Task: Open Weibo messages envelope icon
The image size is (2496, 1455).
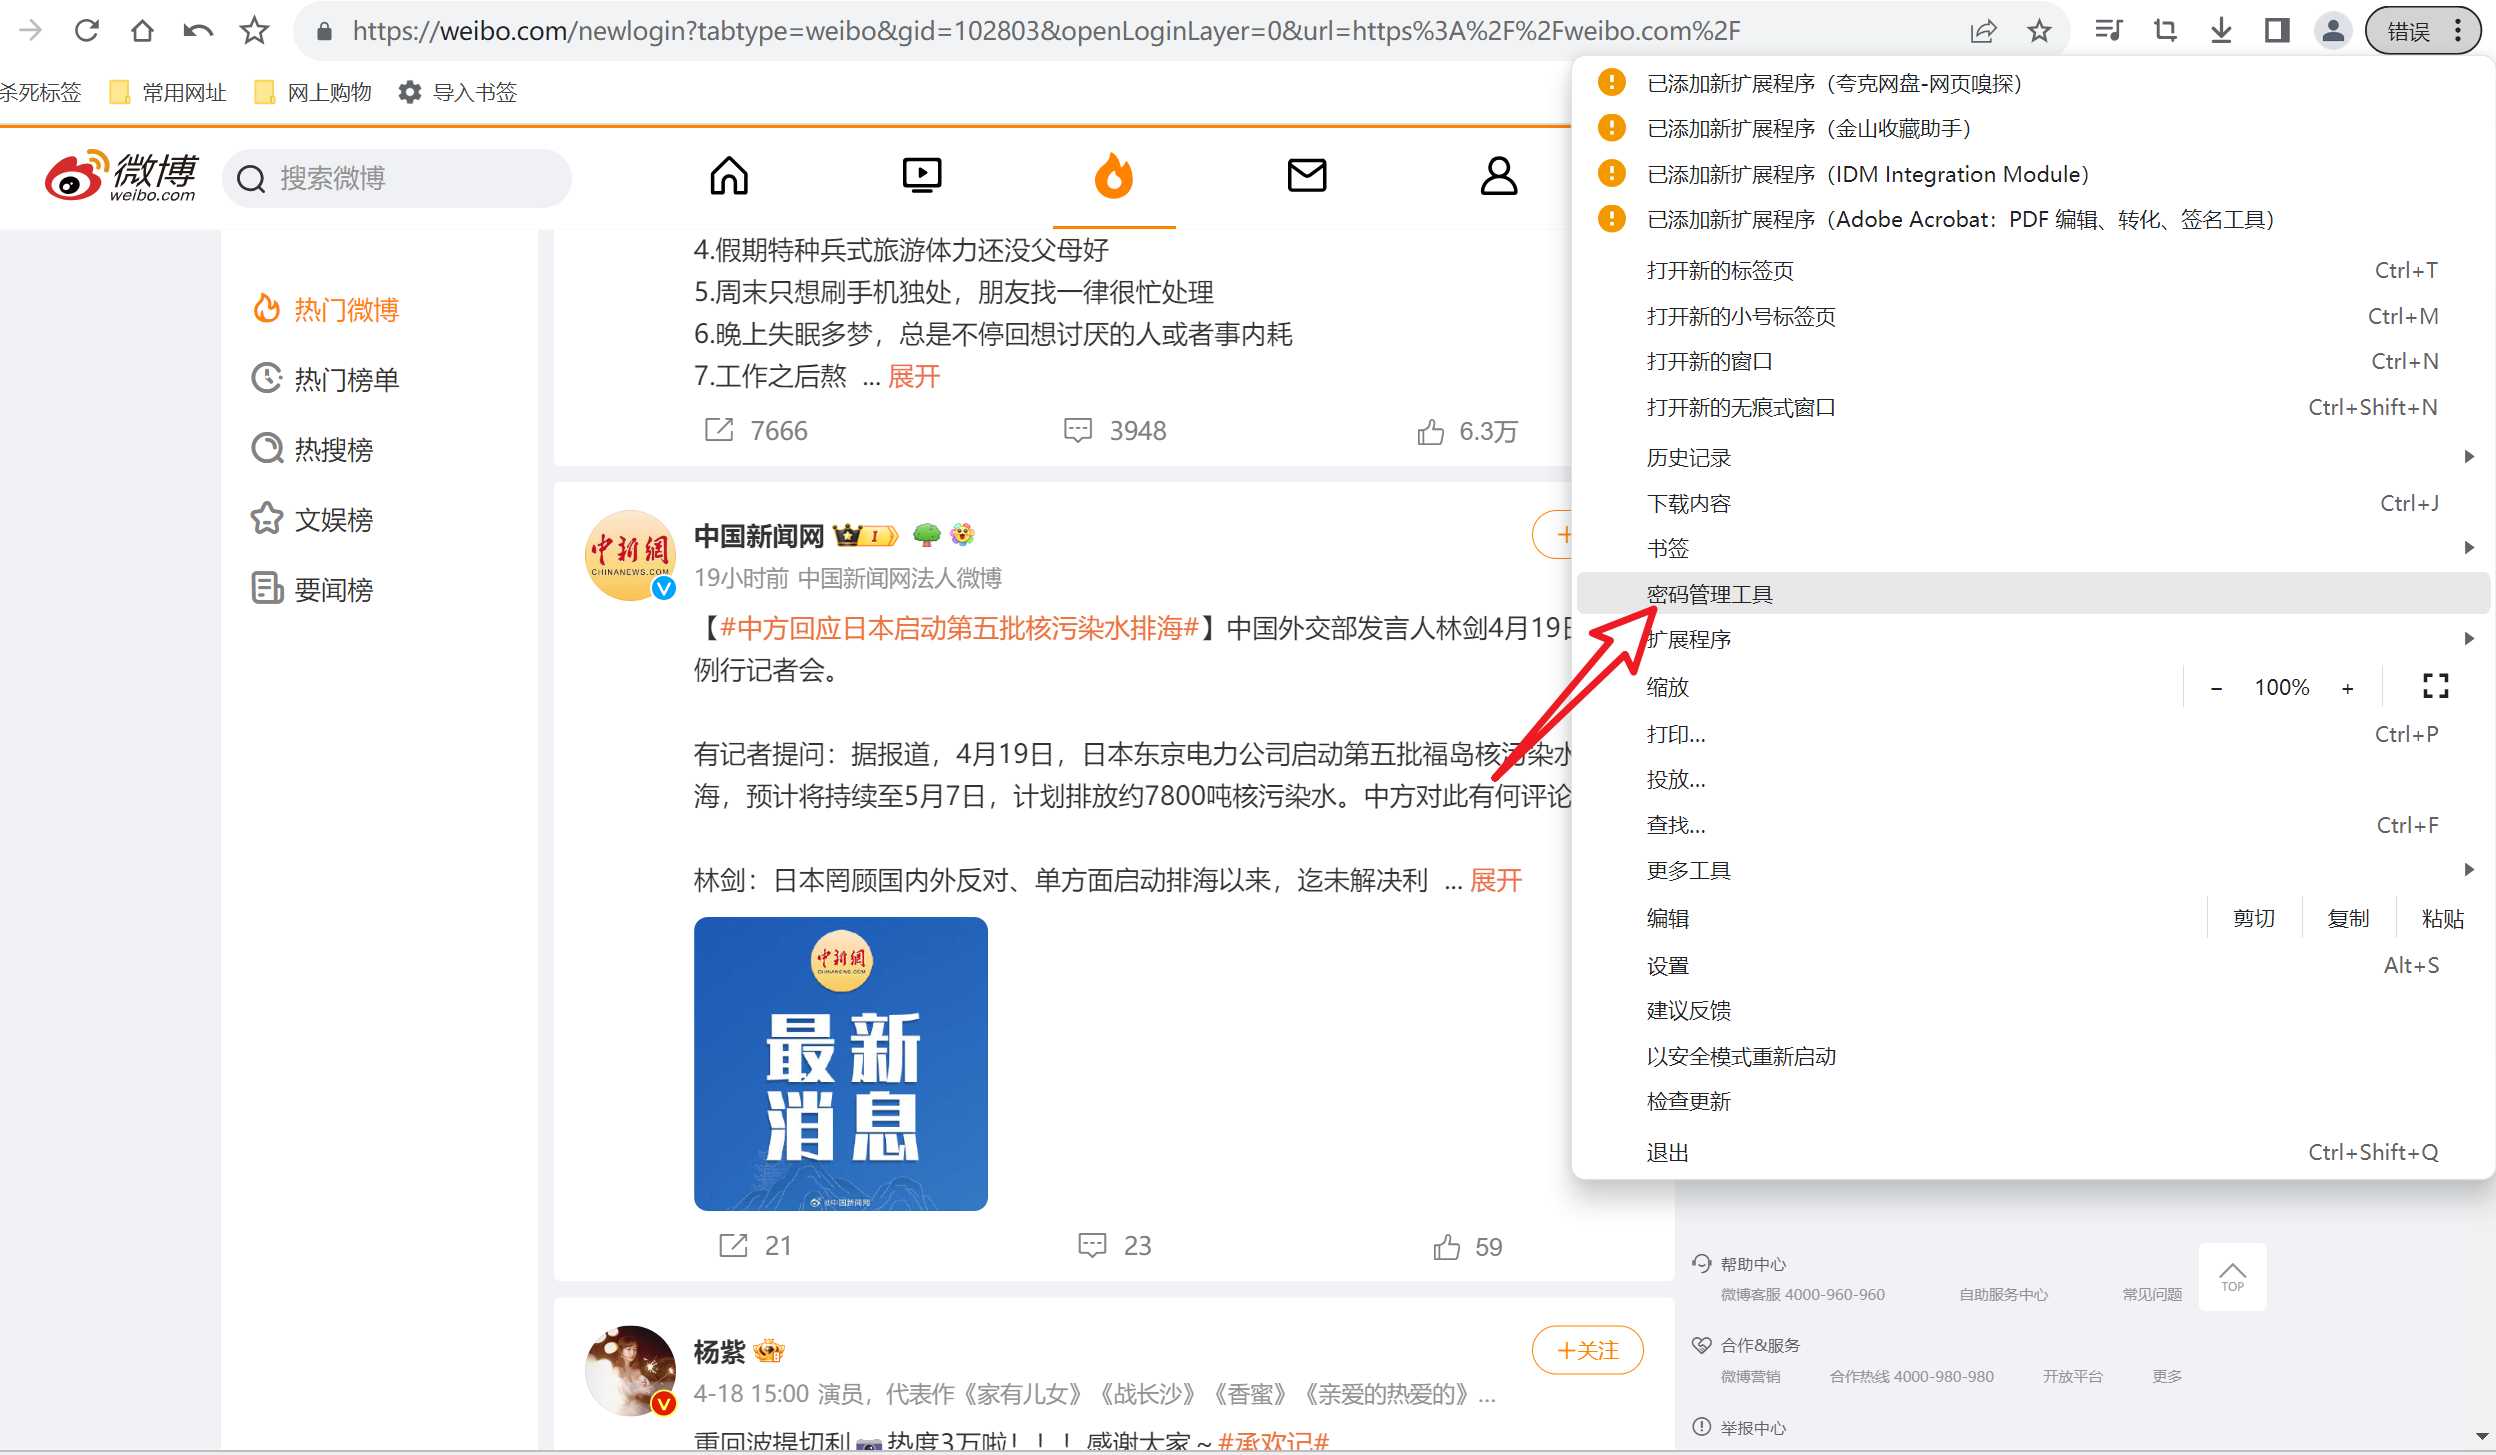Action: (1307, 176)
